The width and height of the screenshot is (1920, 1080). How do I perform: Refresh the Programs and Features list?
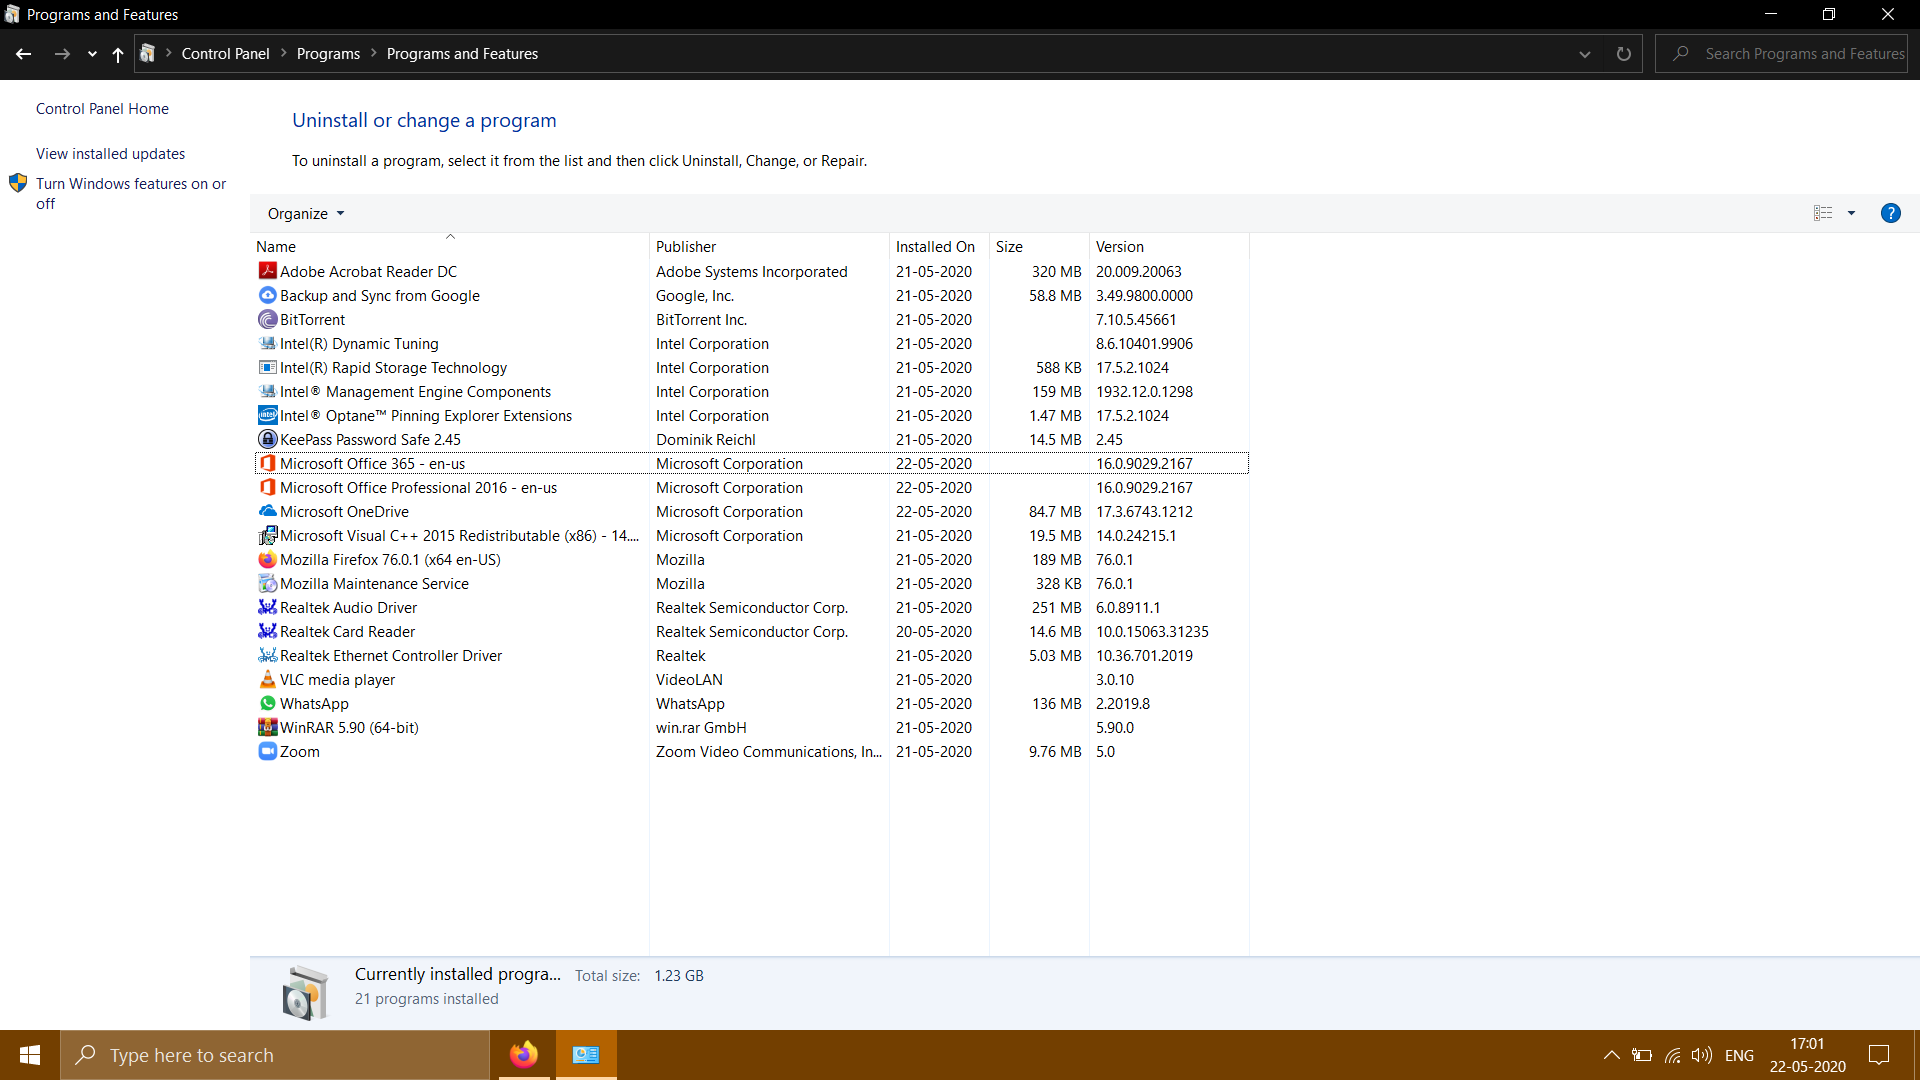point(1624,54)
